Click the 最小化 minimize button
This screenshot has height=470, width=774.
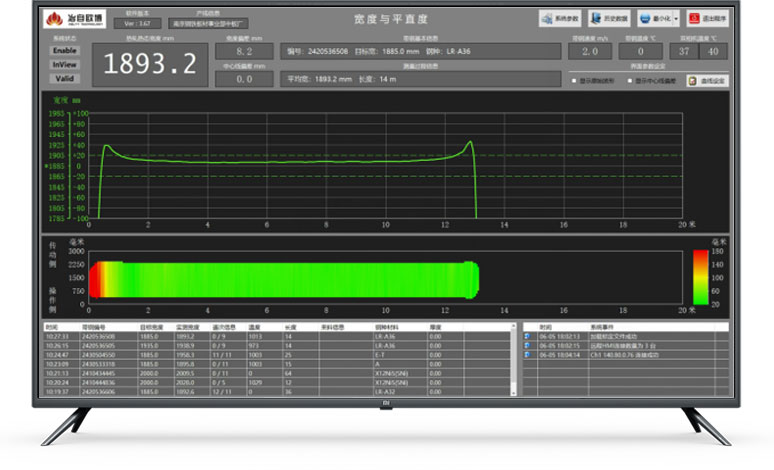tap(654, 19)
